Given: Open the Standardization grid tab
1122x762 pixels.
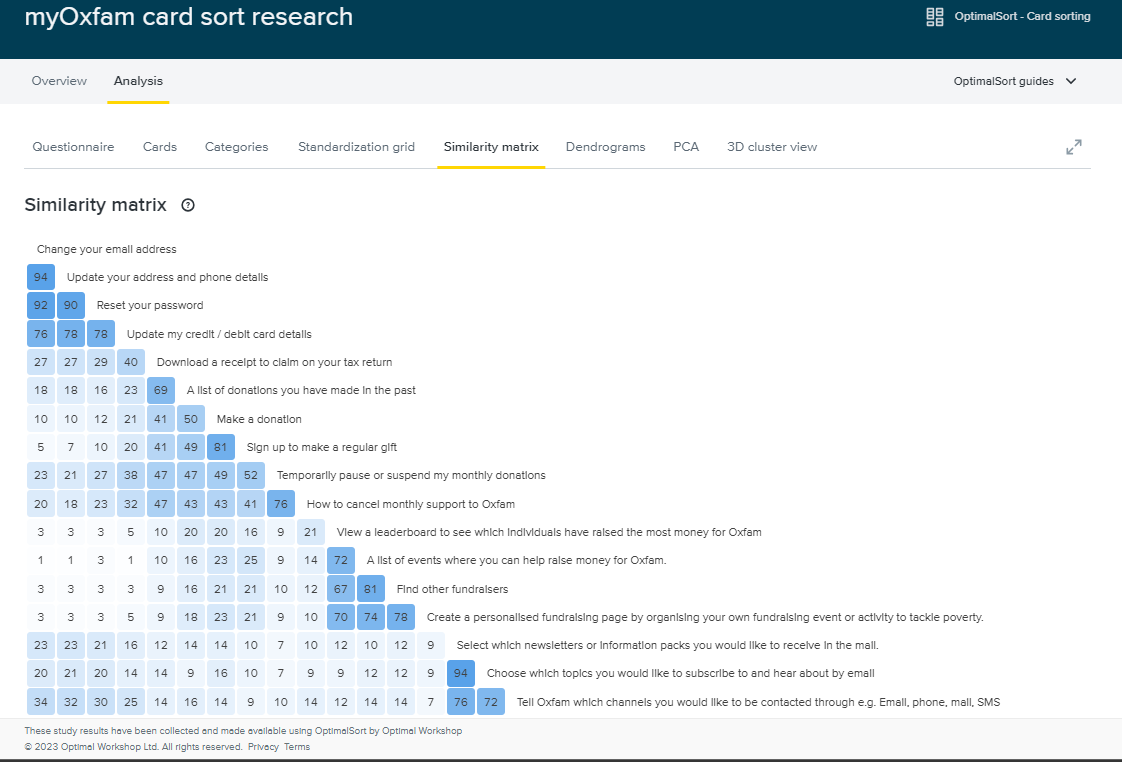Looking at the screenshot, I should tap(356, 147).
